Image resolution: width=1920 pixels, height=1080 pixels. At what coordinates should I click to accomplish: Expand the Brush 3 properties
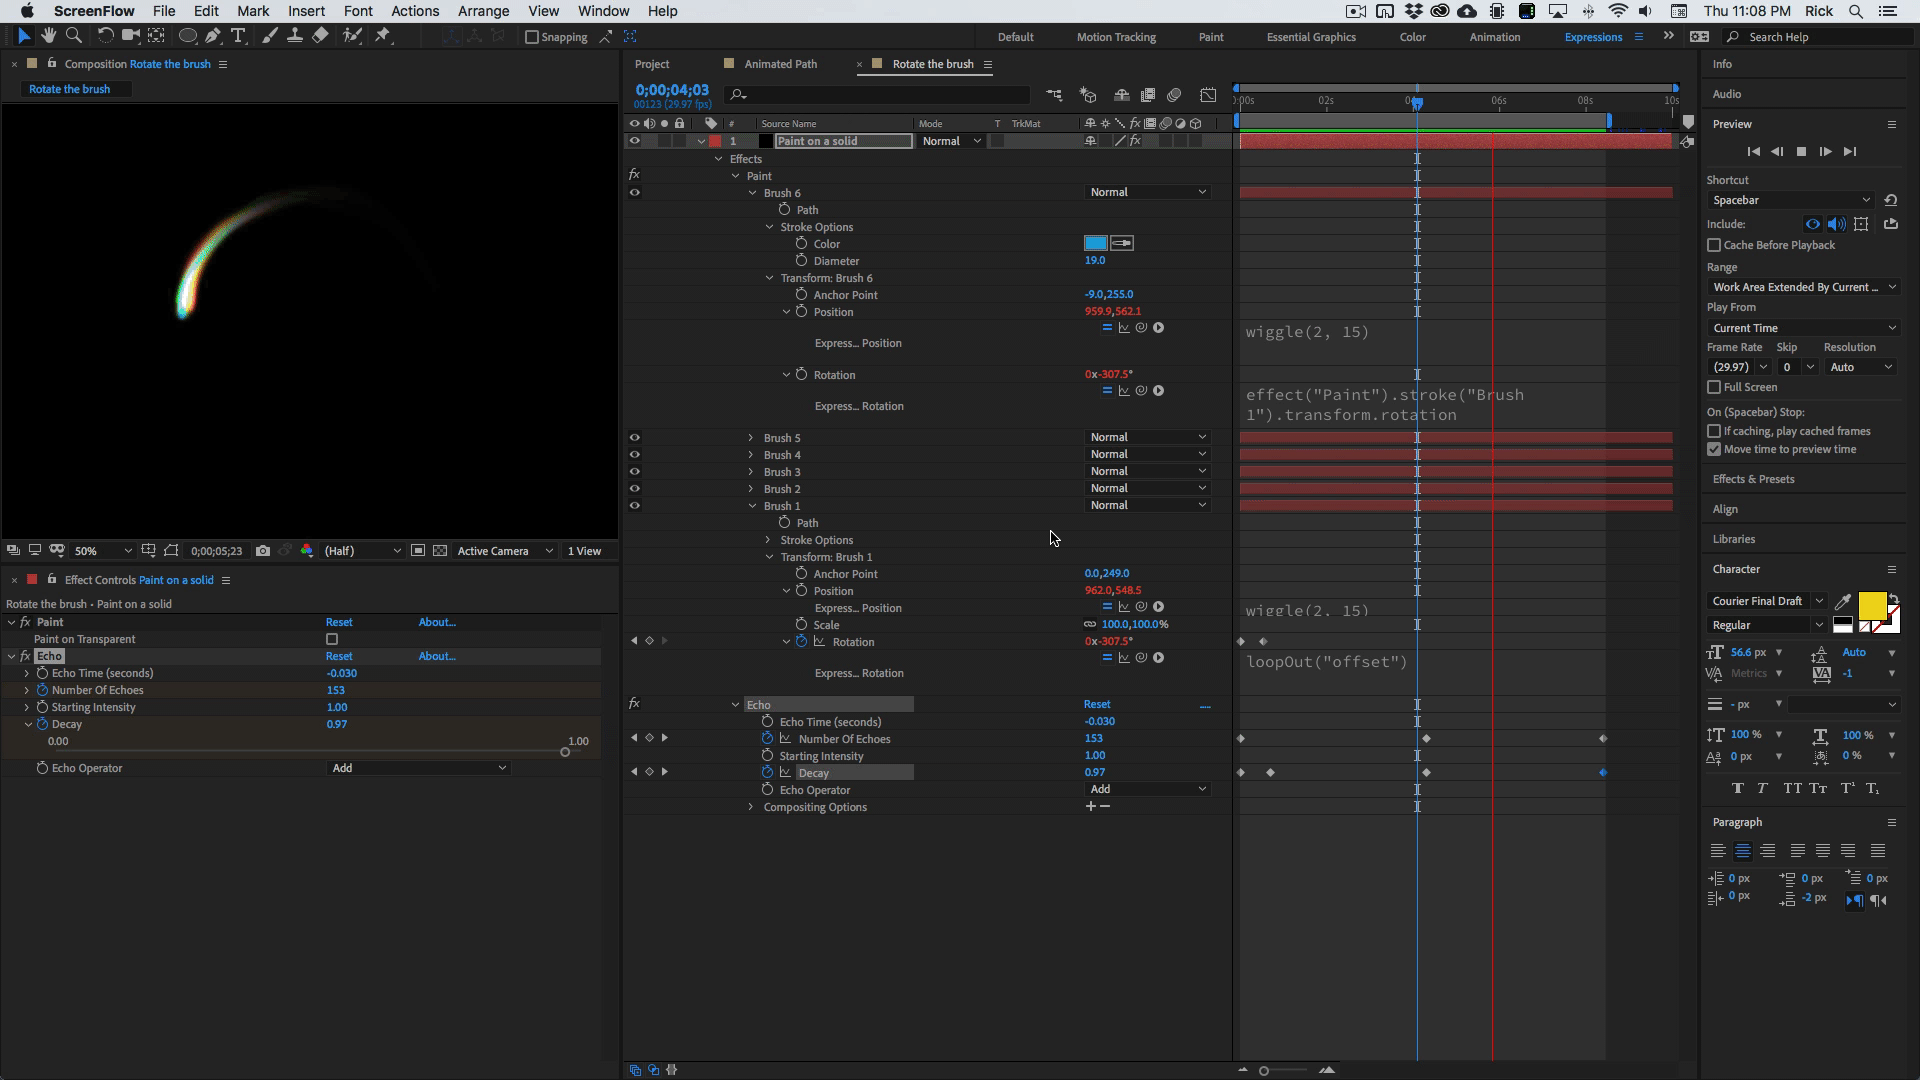pyautogui.click(x=751, y=472)
